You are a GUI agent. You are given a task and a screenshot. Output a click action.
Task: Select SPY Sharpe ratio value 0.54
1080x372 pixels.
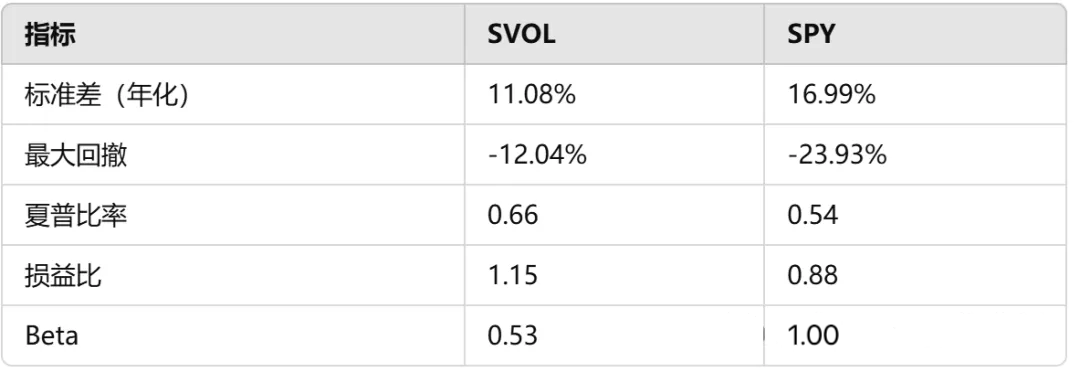click(813, 216)
